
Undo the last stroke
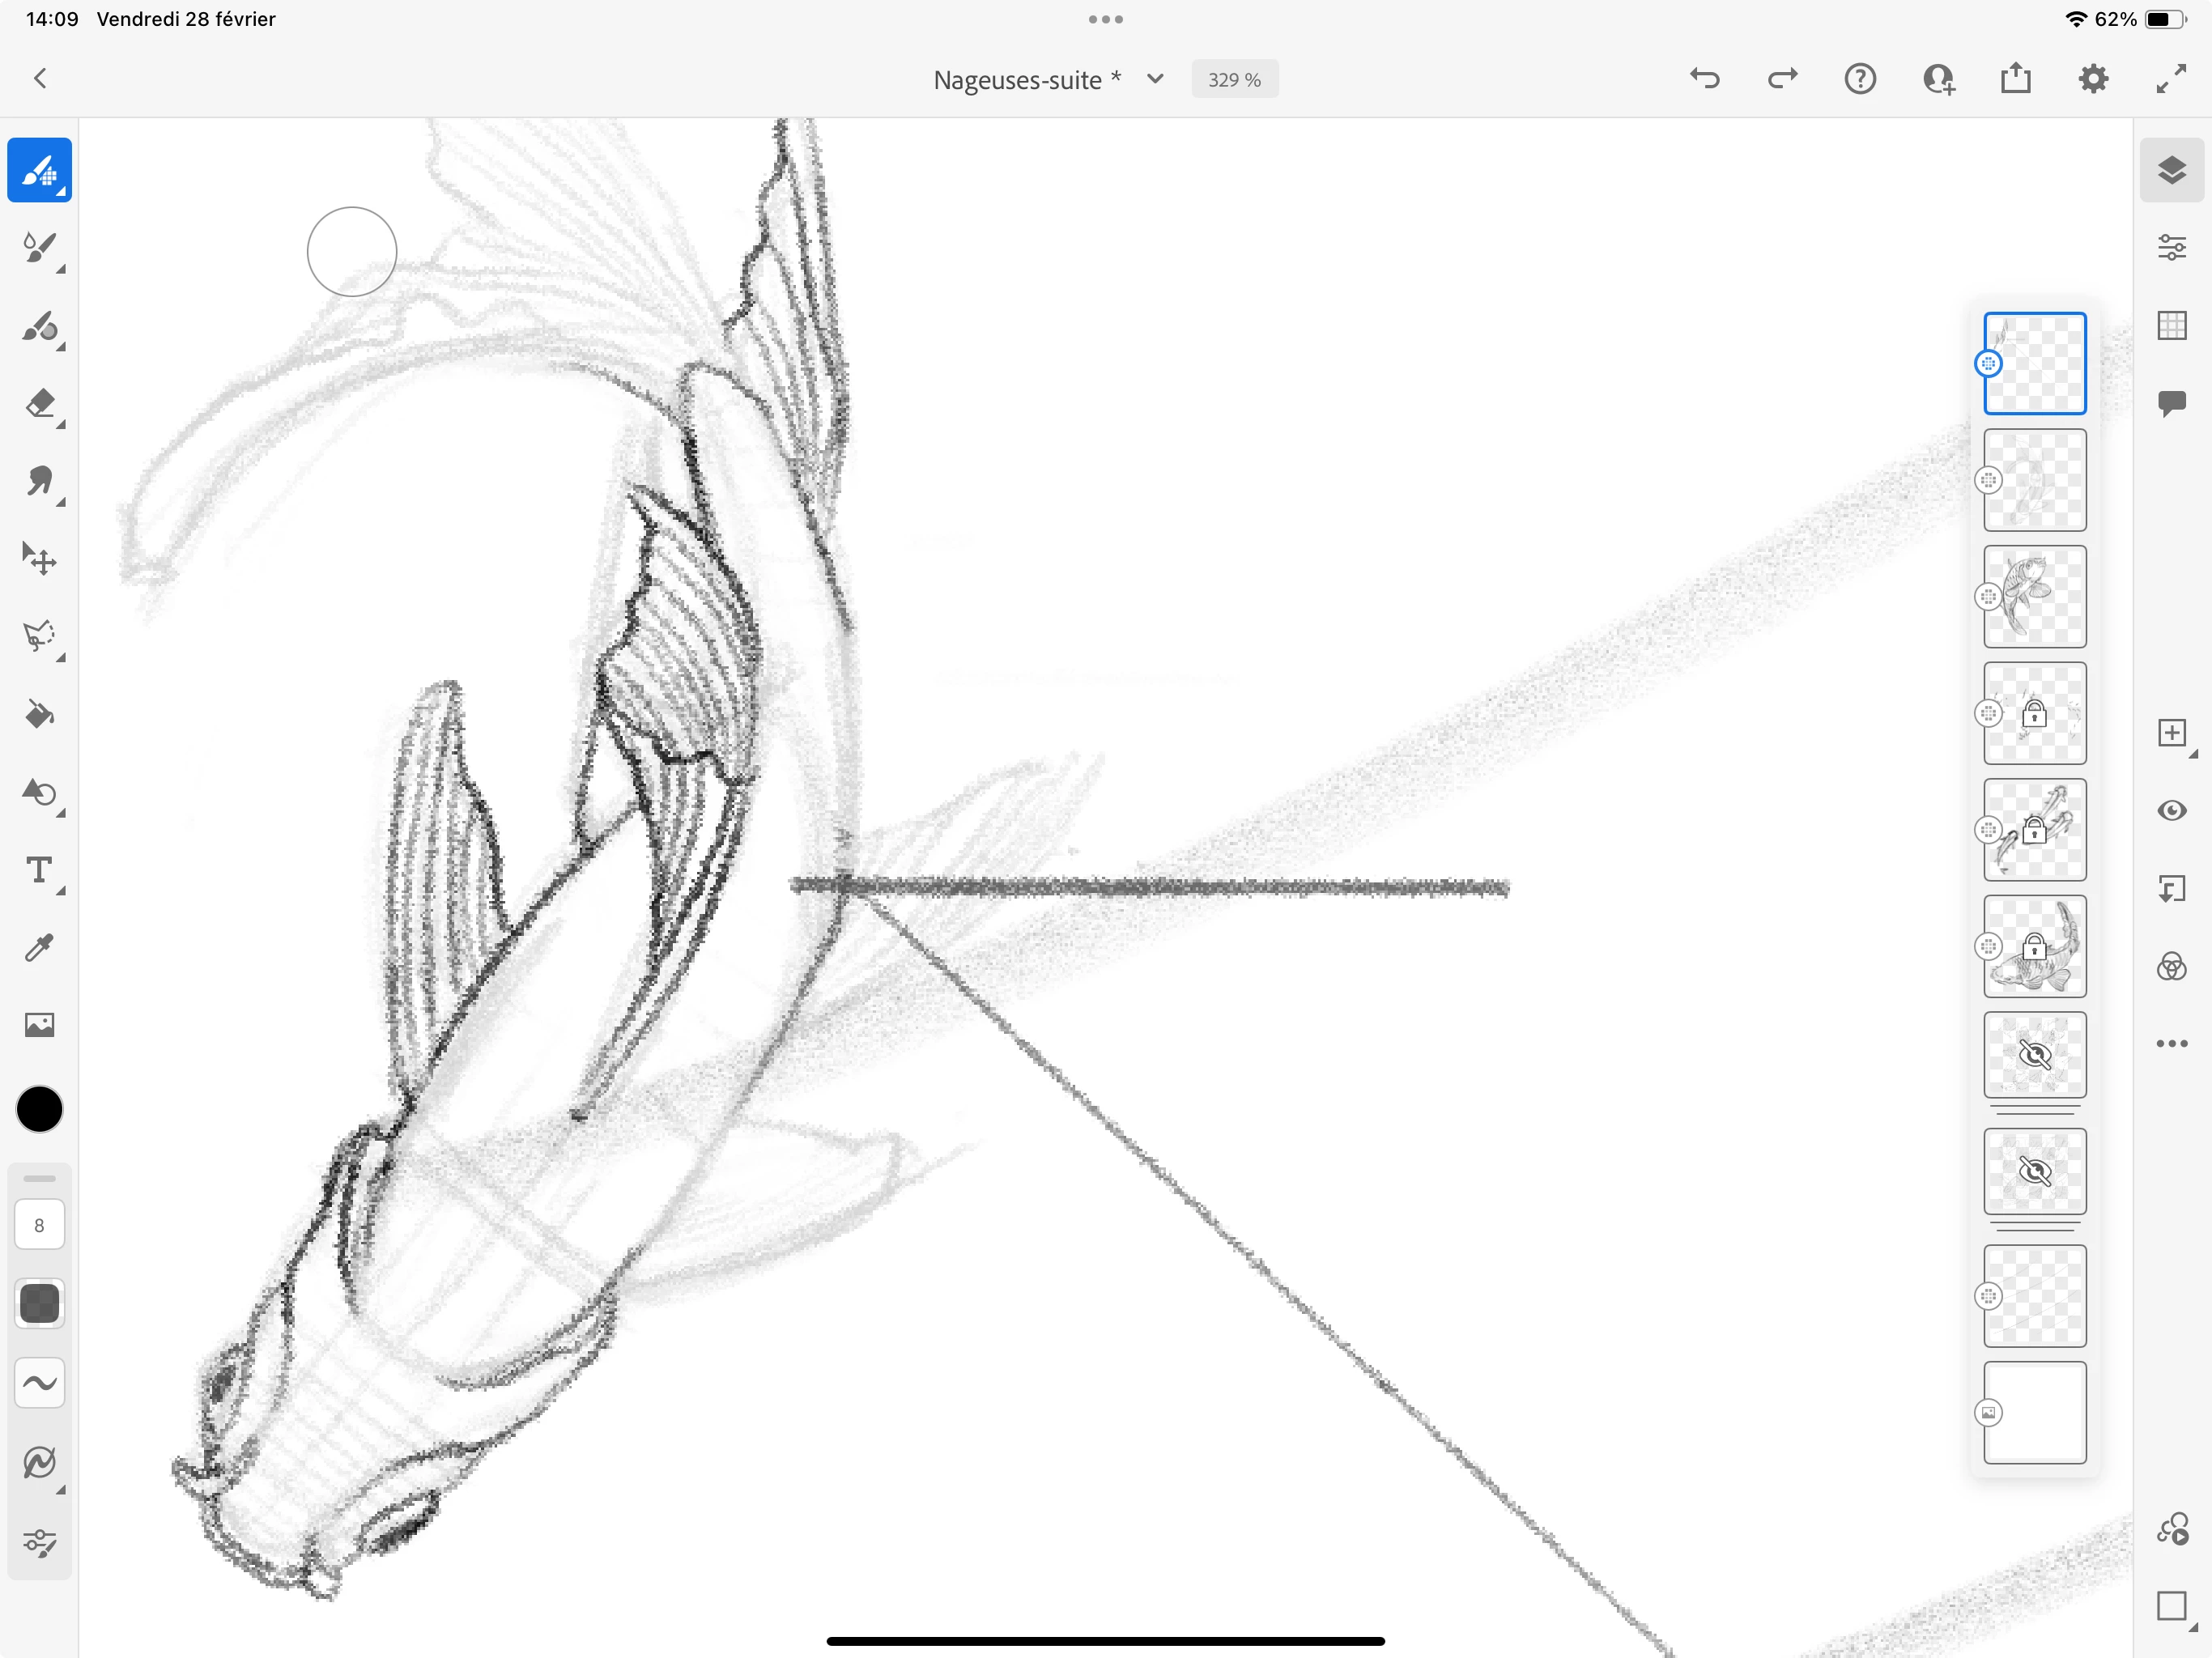[x=1705, y=79]
